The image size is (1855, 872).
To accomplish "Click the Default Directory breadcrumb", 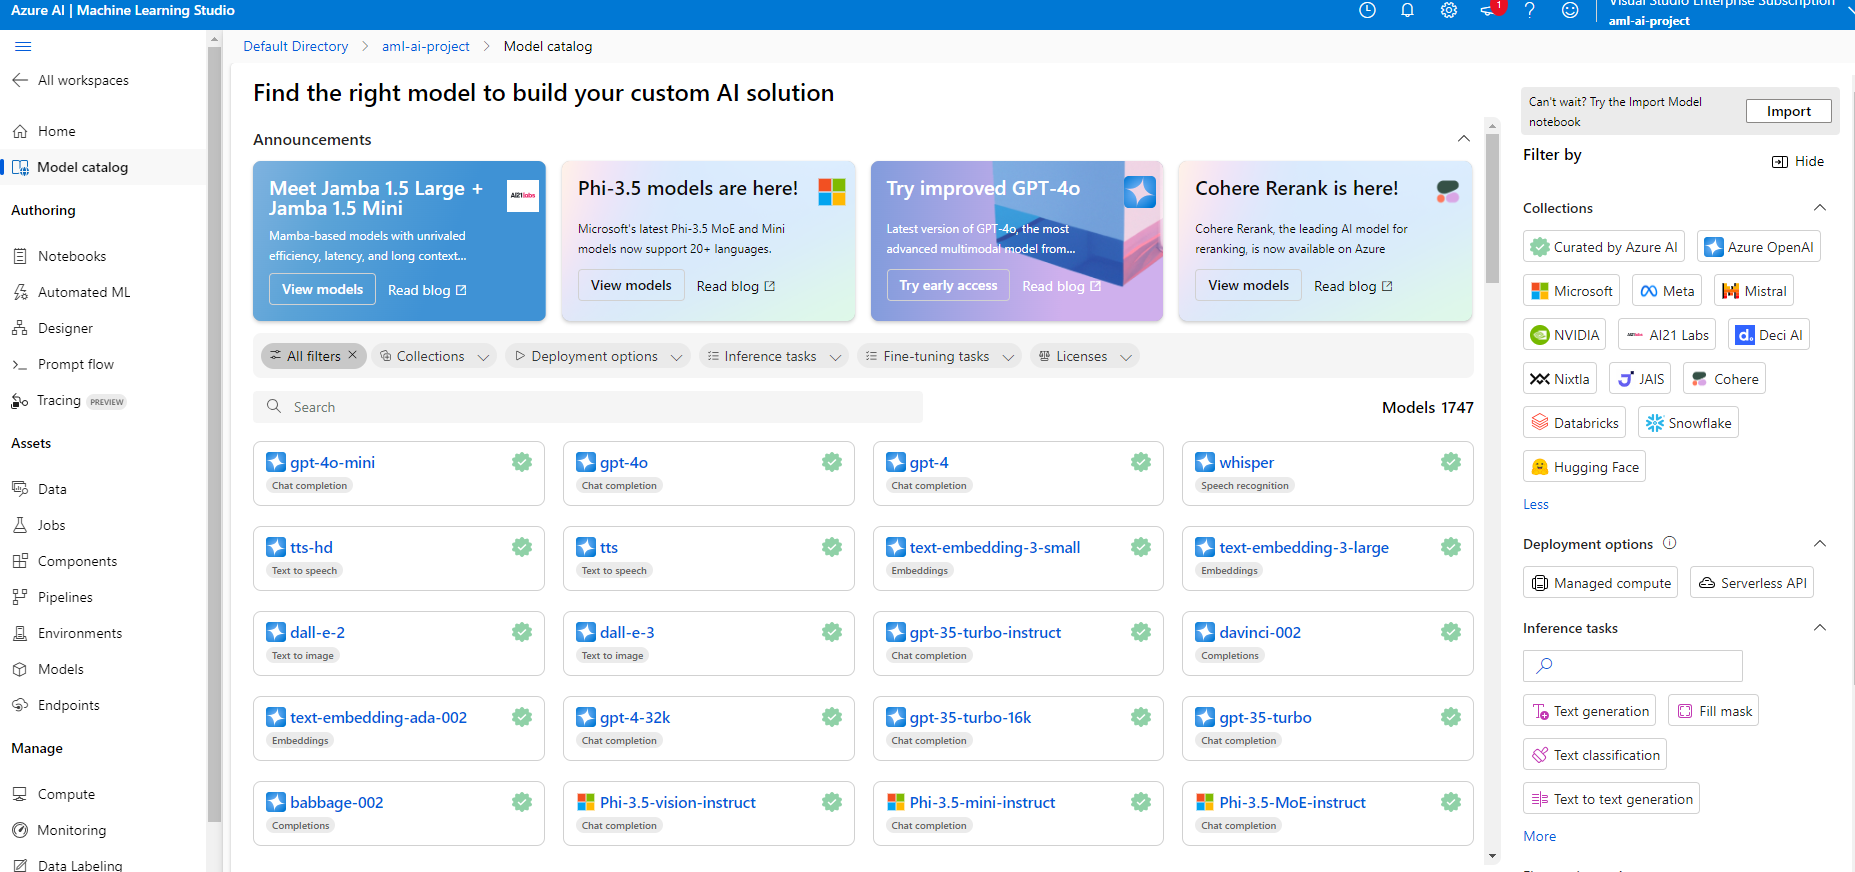I will (x=296, y=46).
